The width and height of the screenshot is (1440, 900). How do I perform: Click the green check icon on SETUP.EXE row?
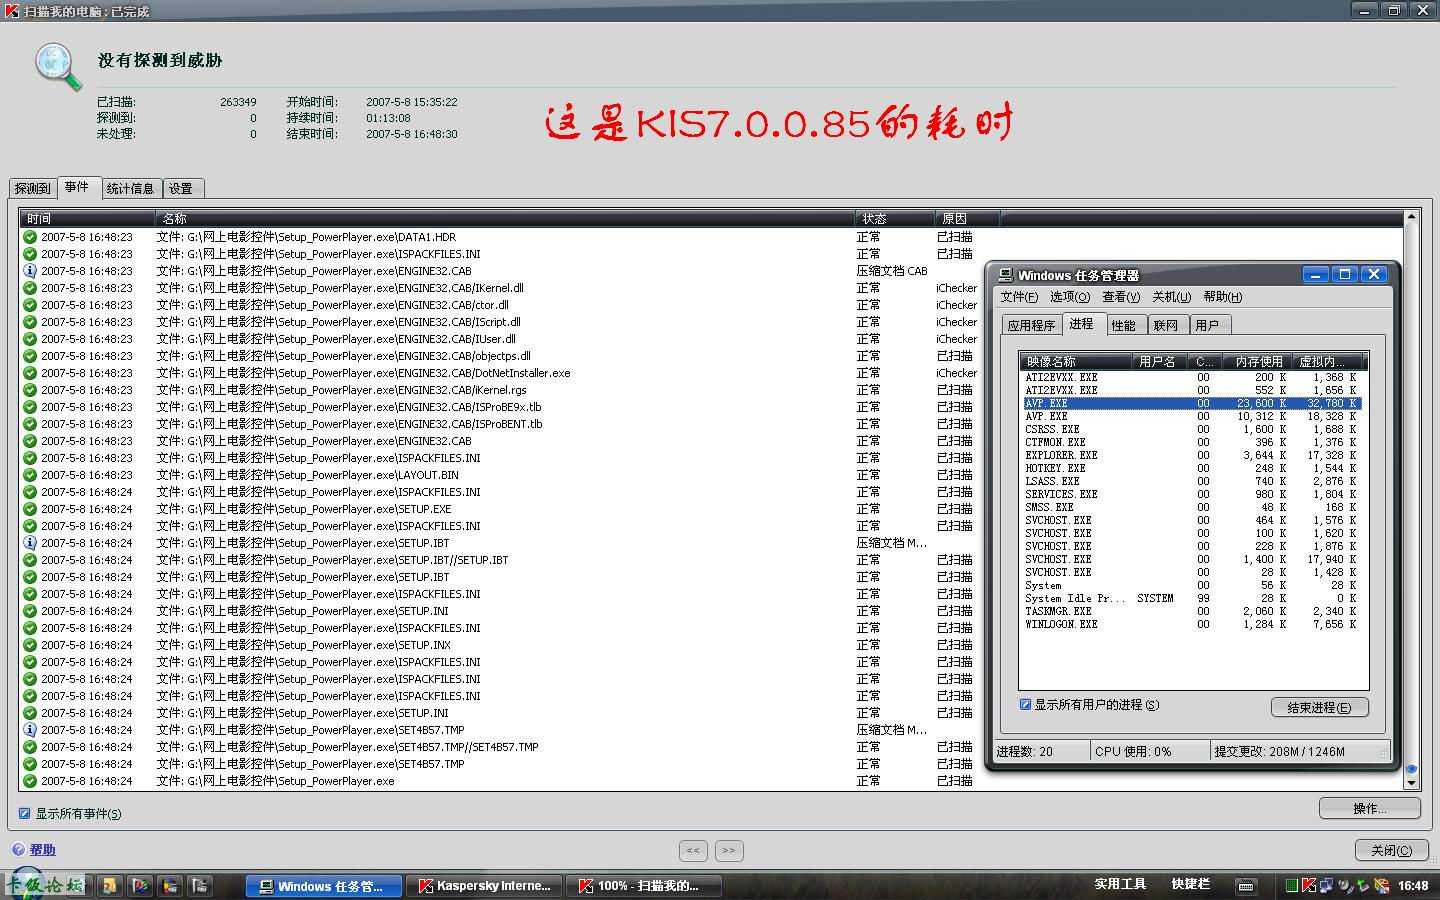(30, 509)
